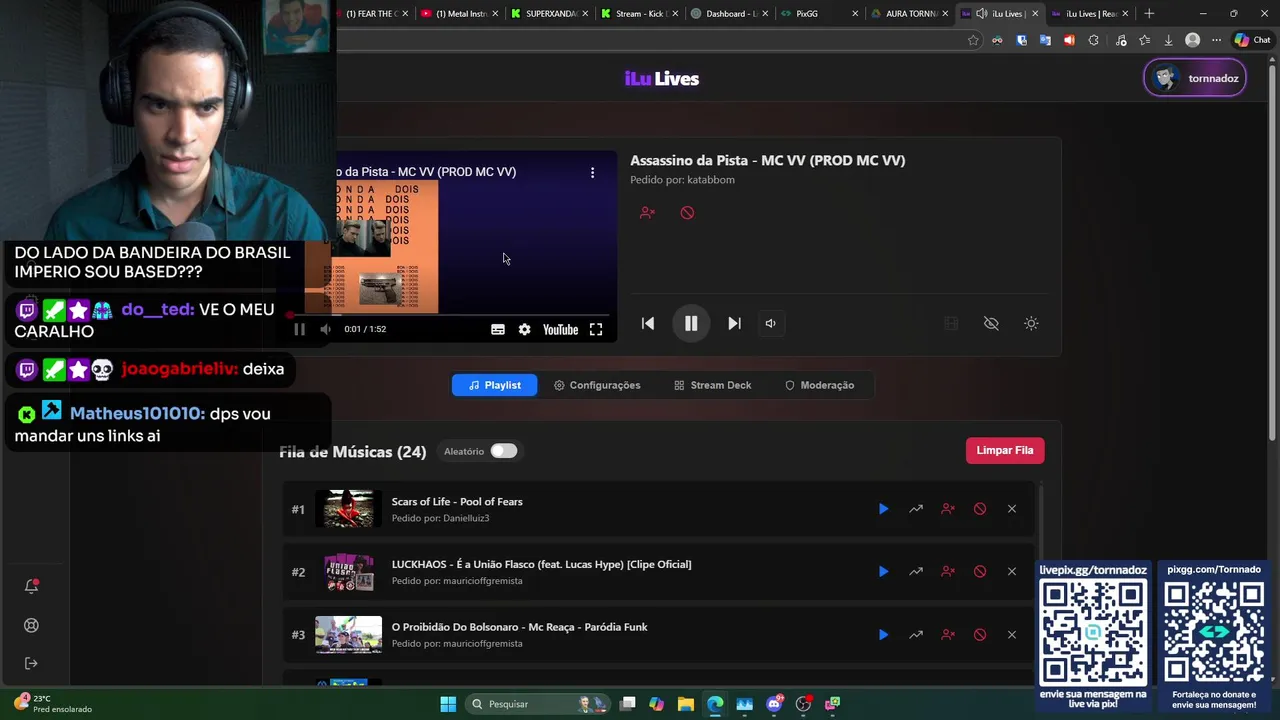Click LUCKHAOS song thumbnail
Viewport: 1280px width, 720px height.
pos(348,572)
